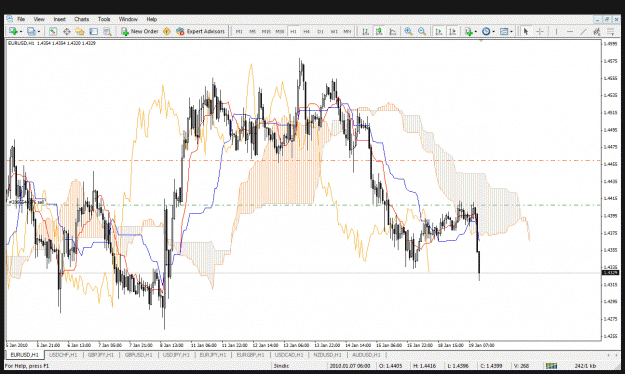Screen dimensions: 625x374
Task: Switch to Bar Chart display icon
Action: pos(366,31)
